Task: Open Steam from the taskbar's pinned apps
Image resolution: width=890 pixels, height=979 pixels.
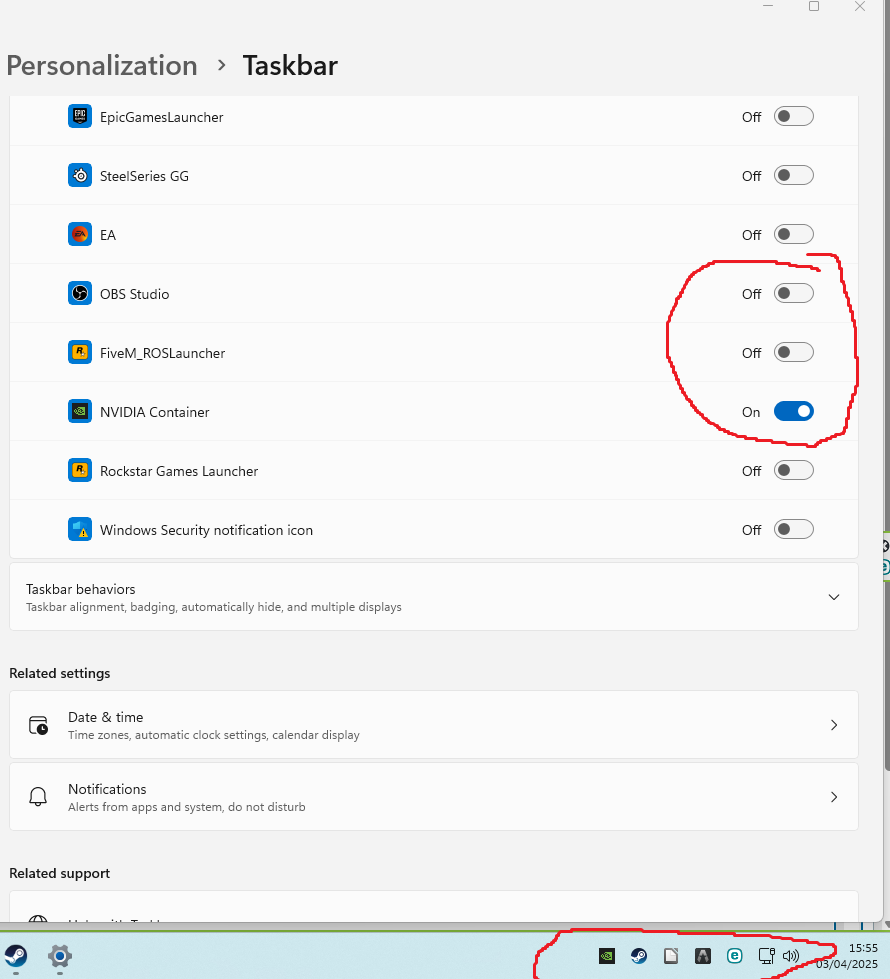Action: pos(16,956)
